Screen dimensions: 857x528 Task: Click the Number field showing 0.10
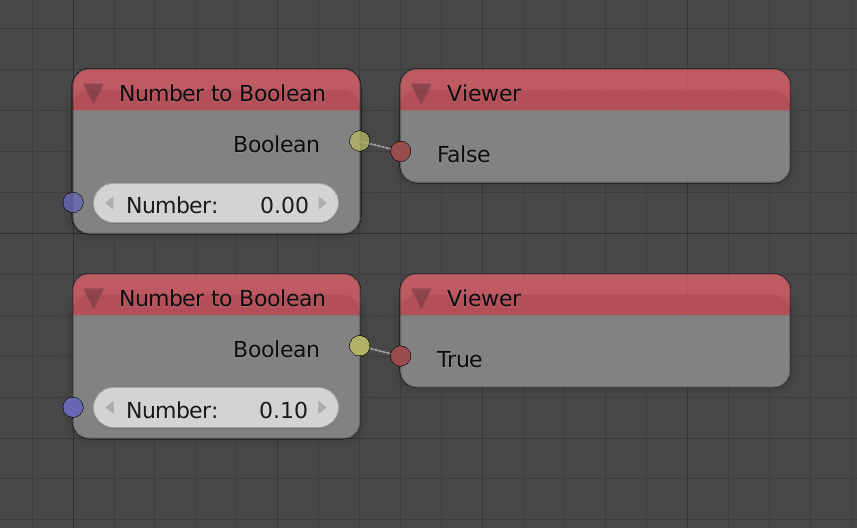[216, 408]
